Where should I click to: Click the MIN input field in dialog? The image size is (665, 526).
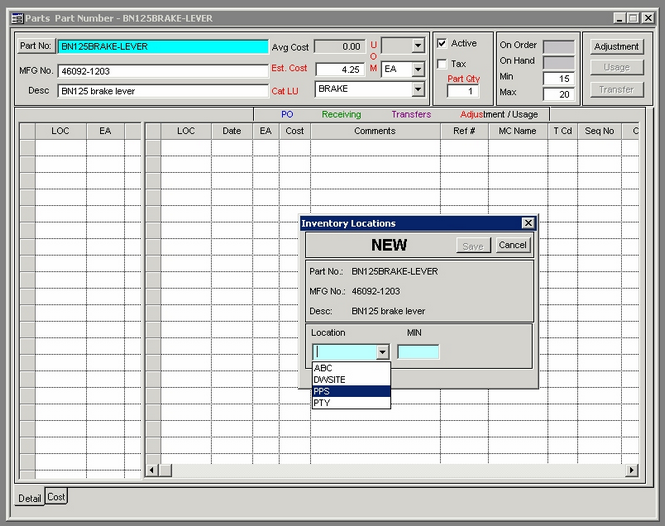(x=417, y=352)
